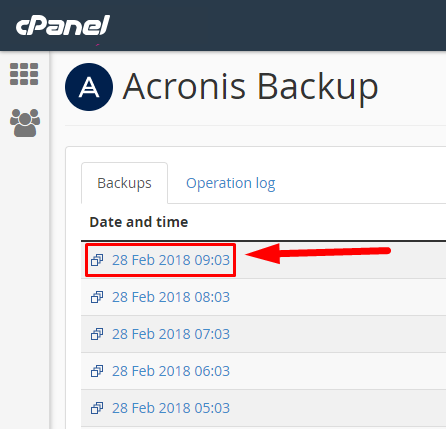This screenshot has height=429, width=446.
Task: Open the 28 Feb 2018 06:03 backup
Action: click(x=171, y=371)
